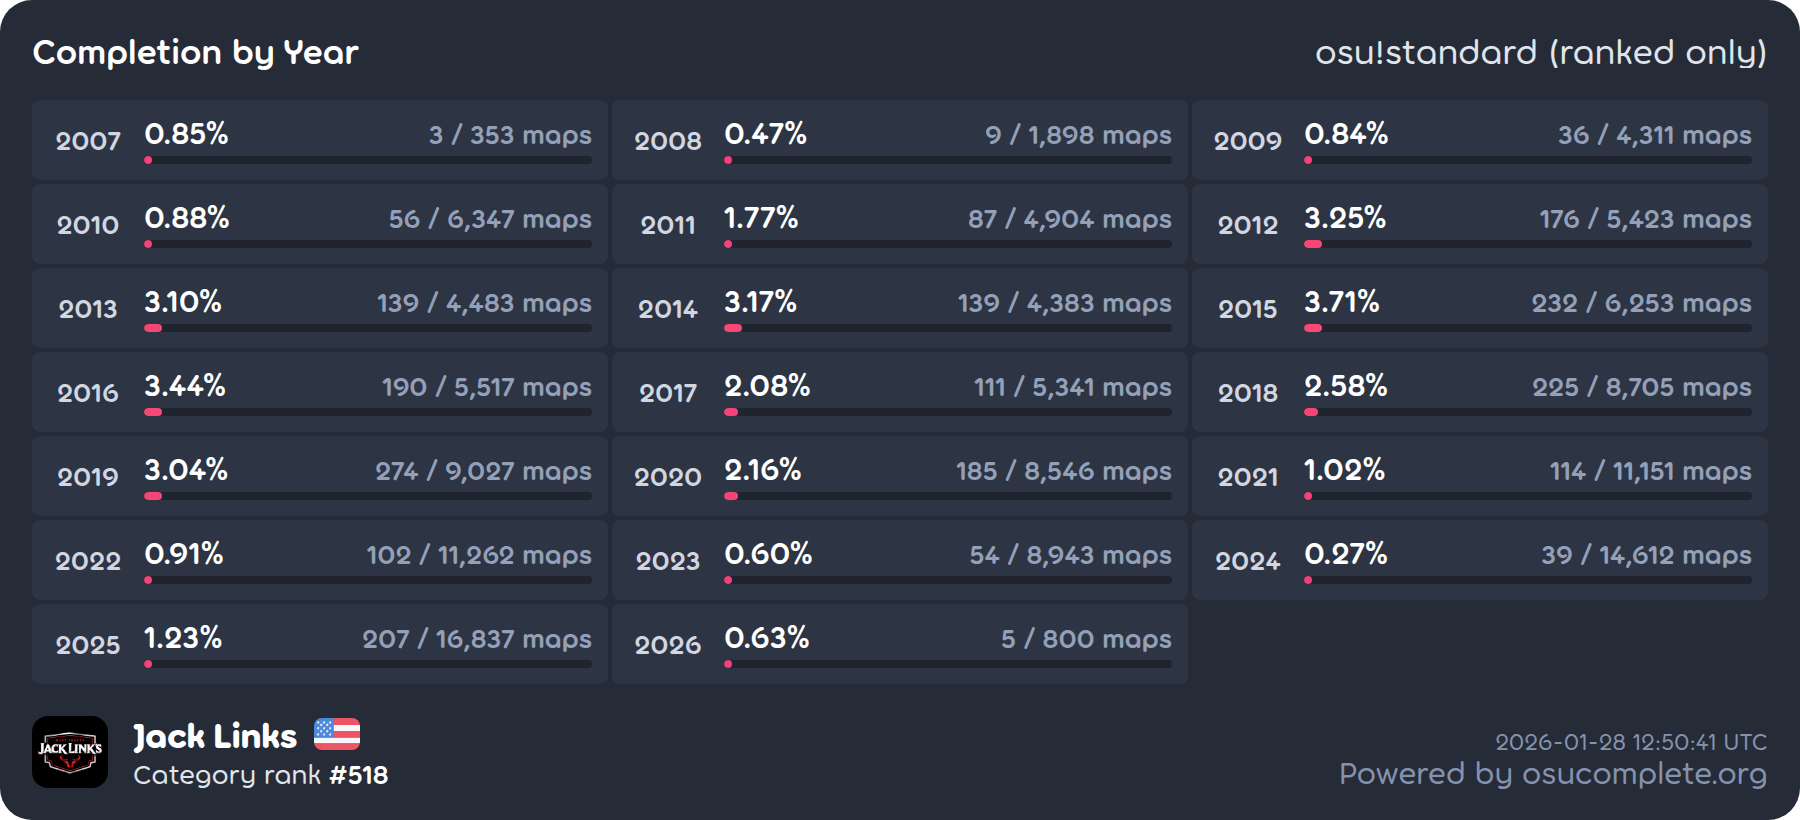This screenshot has height=820, width=1800.
Task: Click the Completion by Year heading
Action: click(196, 52)
